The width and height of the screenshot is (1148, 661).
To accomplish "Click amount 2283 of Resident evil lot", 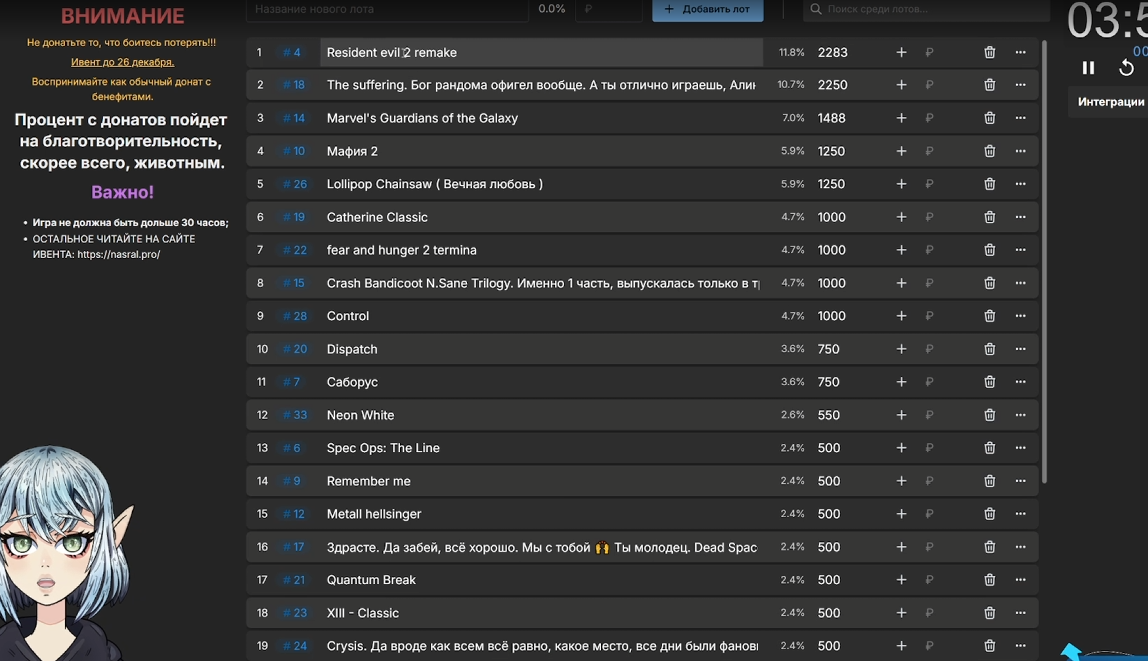I will click(832, 52).
